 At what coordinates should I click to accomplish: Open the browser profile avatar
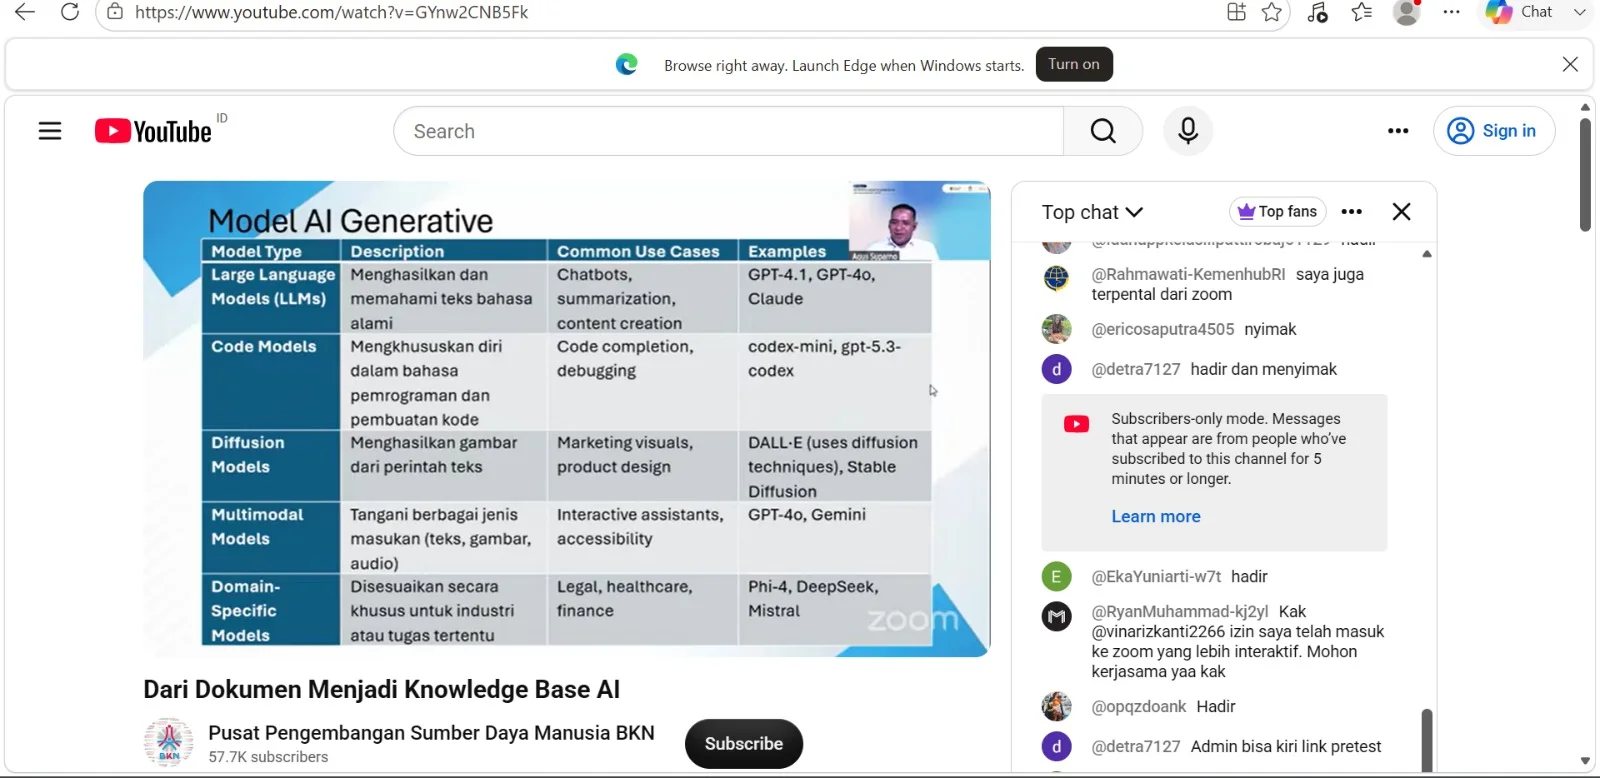[x=1407, y=12]
